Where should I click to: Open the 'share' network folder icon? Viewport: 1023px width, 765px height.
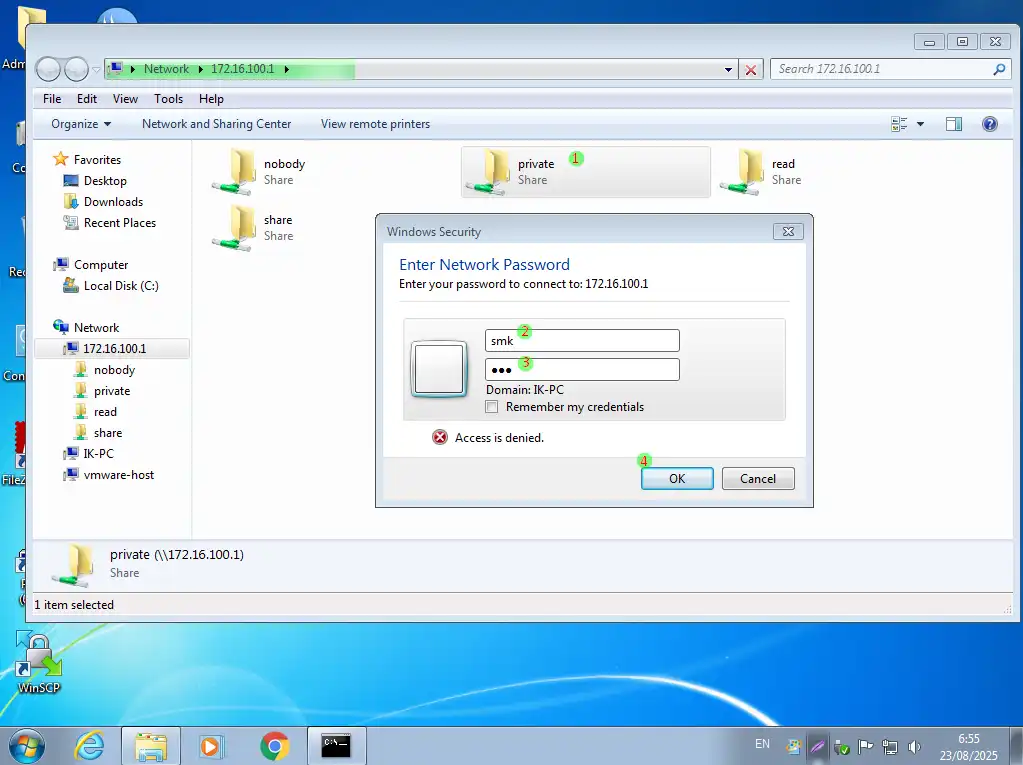(x=236, y=226)
